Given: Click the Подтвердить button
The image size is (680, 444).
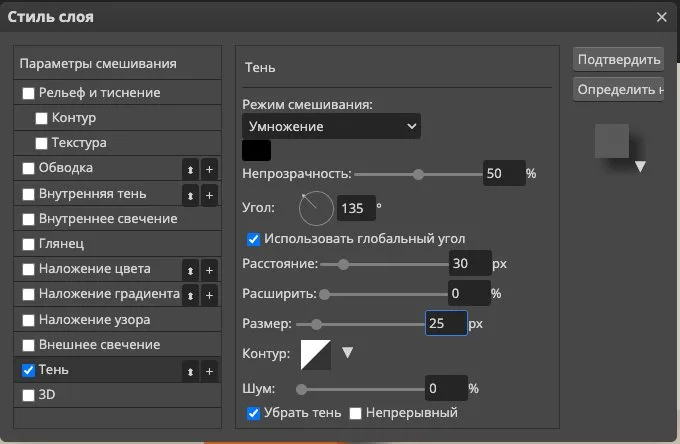Looking at the screenshot, I should pos(618,59).
